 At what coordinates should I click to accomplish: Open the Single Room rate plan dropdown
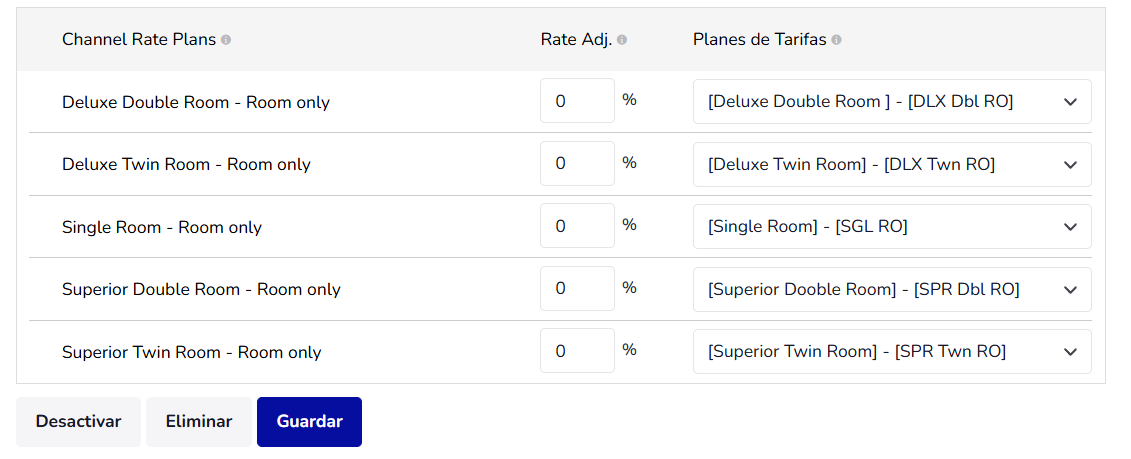(x=891, y=227)
